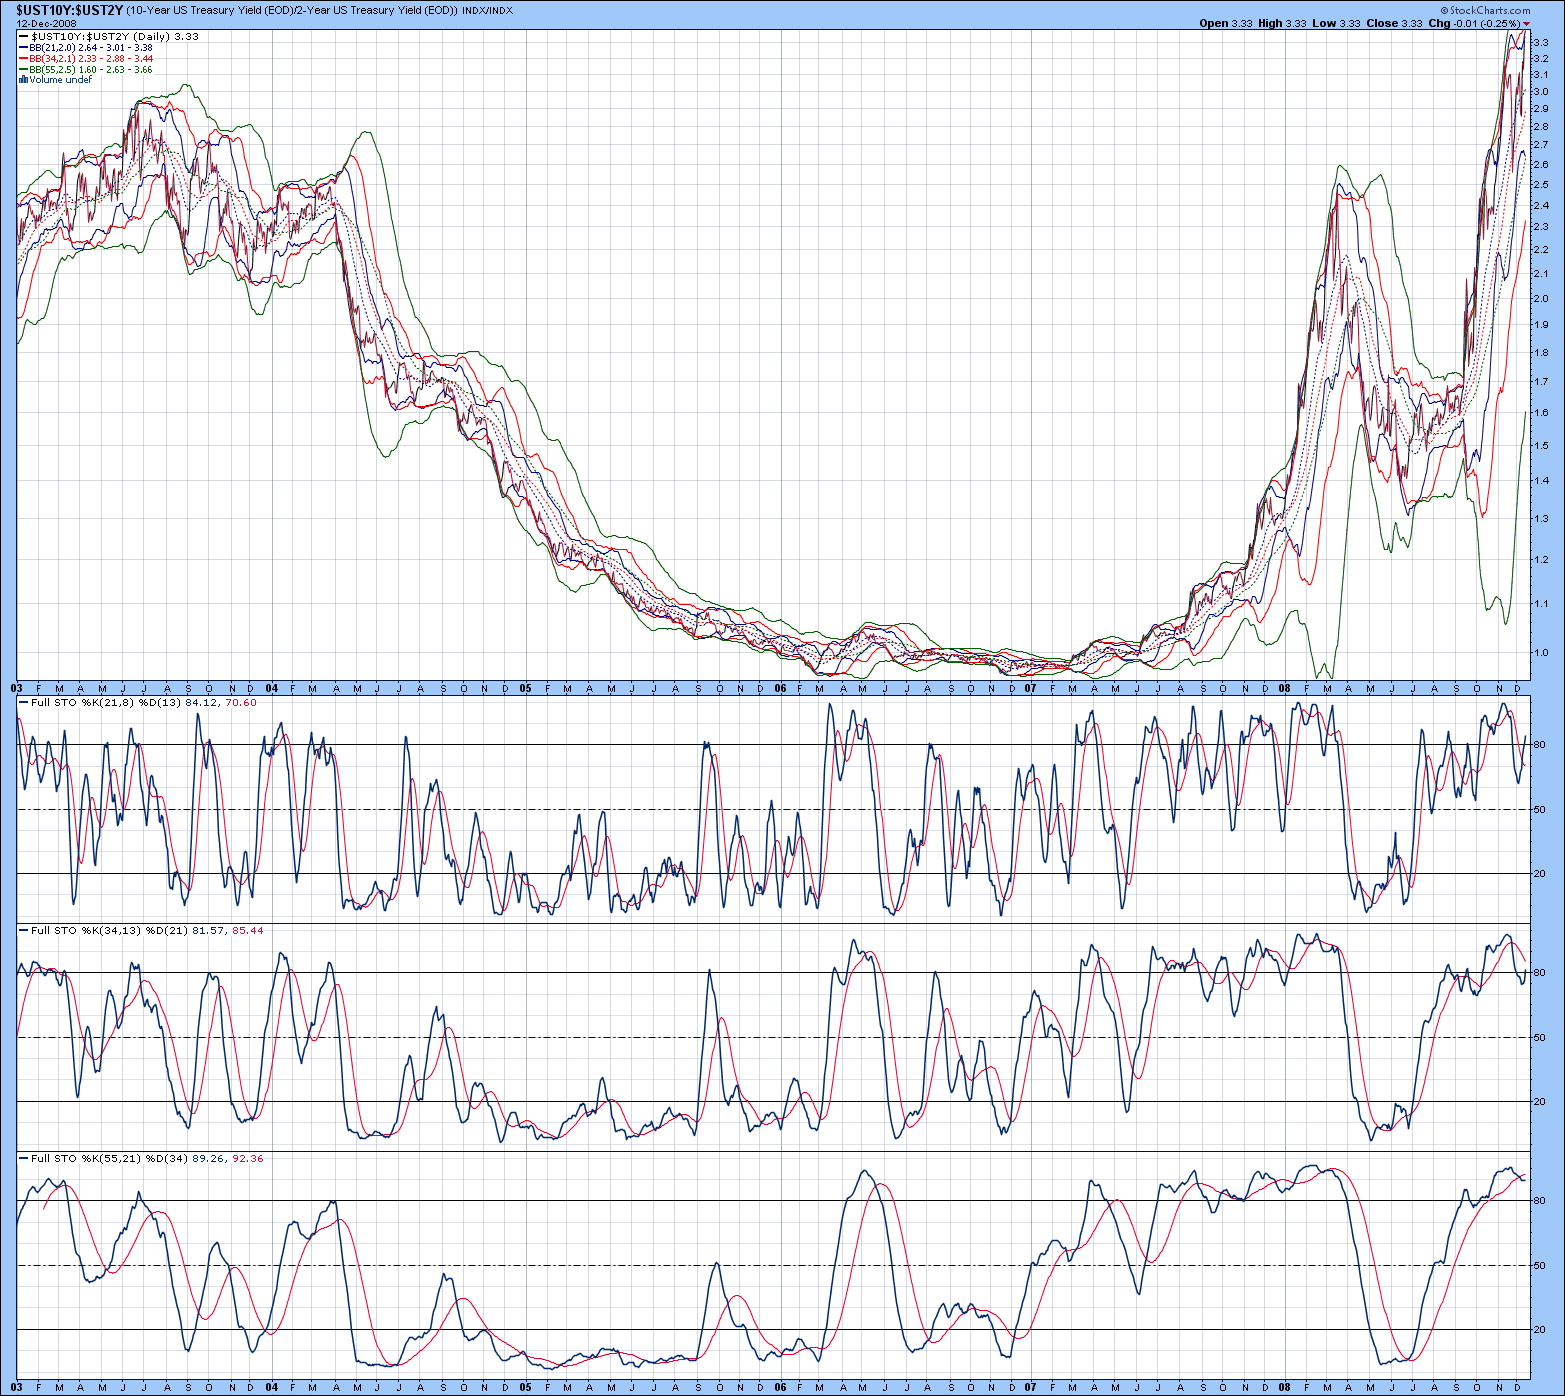Click year label 05 on the bottom-most time axis

pyautogui.click(x=525, y=1388)
